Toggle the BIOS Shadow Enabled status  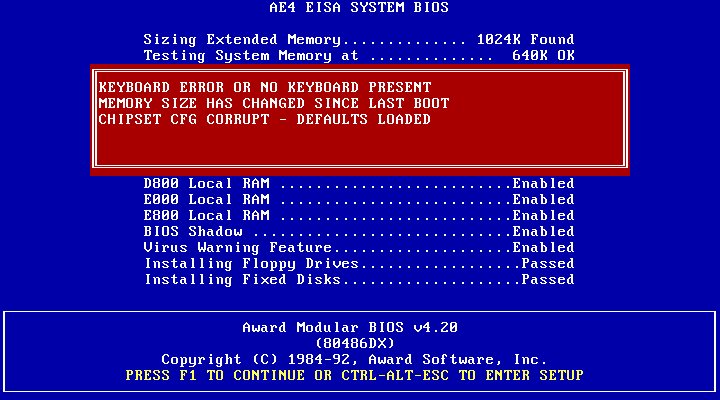click(x=543, y=232)
